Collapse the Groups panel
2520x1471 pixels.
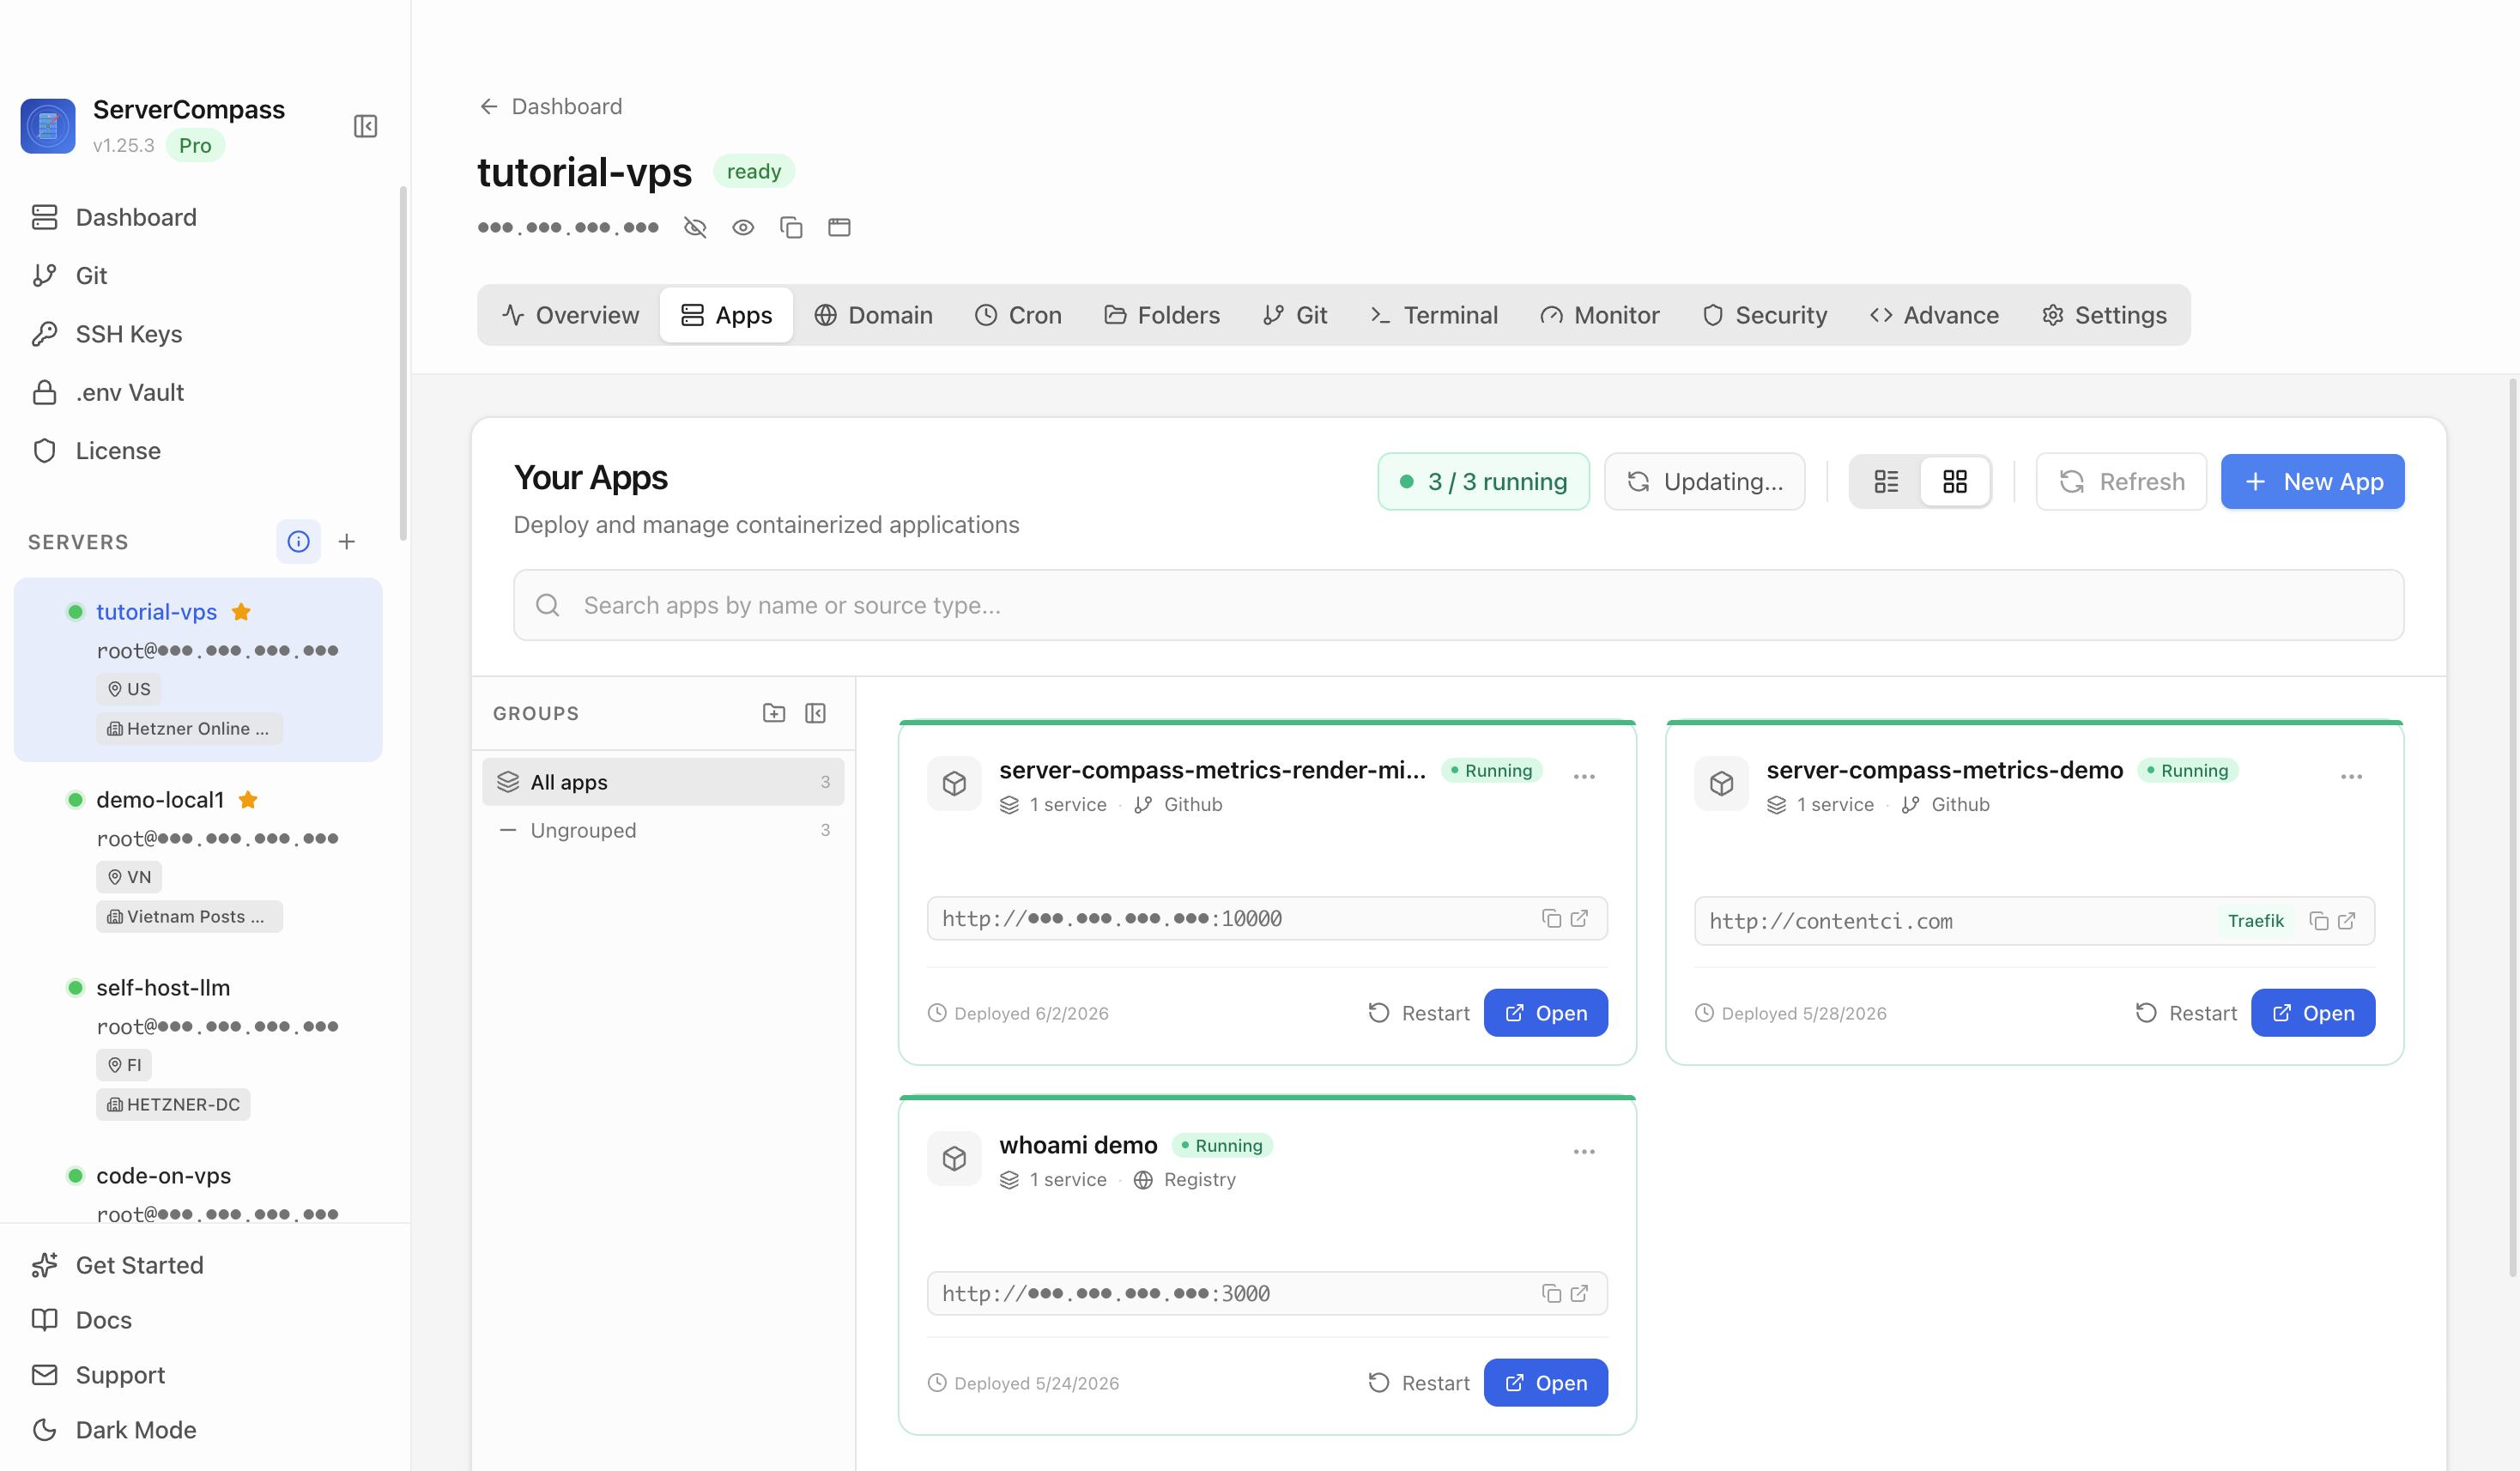click(815, 713)
